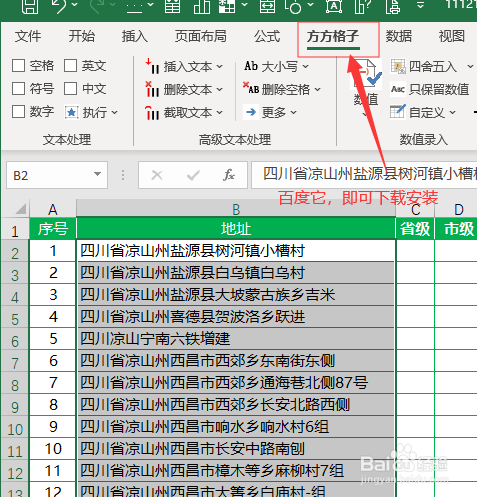Click the 省级 header cell
The width and height of the screenshot is (477, 497).
[x=415, y=229]
